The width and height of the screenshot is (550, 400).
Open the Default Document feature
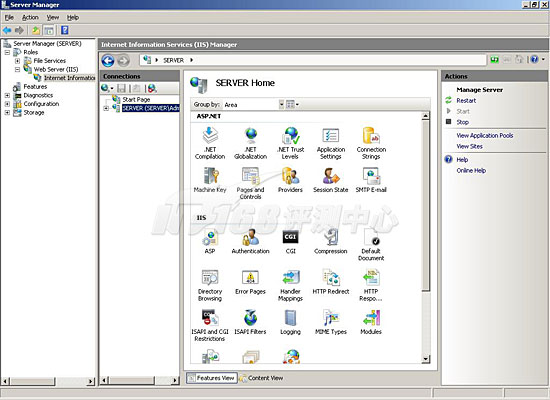pyautogui.click(x=371, y=245)
